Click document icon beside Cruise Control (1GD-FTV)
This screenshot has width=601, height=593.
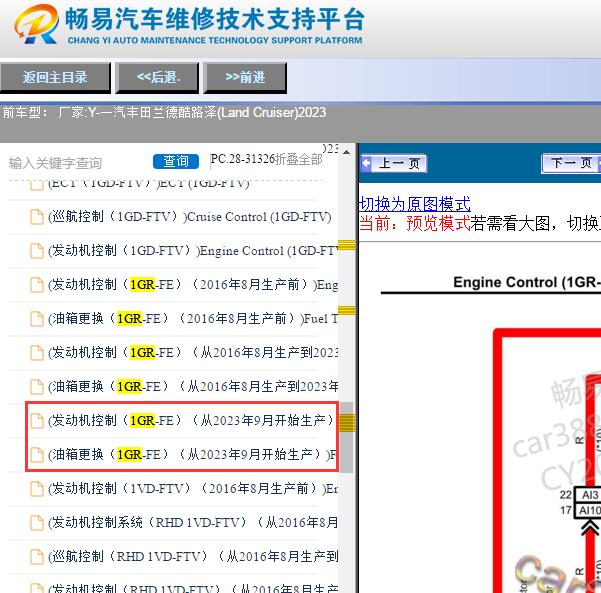point(37,217)
